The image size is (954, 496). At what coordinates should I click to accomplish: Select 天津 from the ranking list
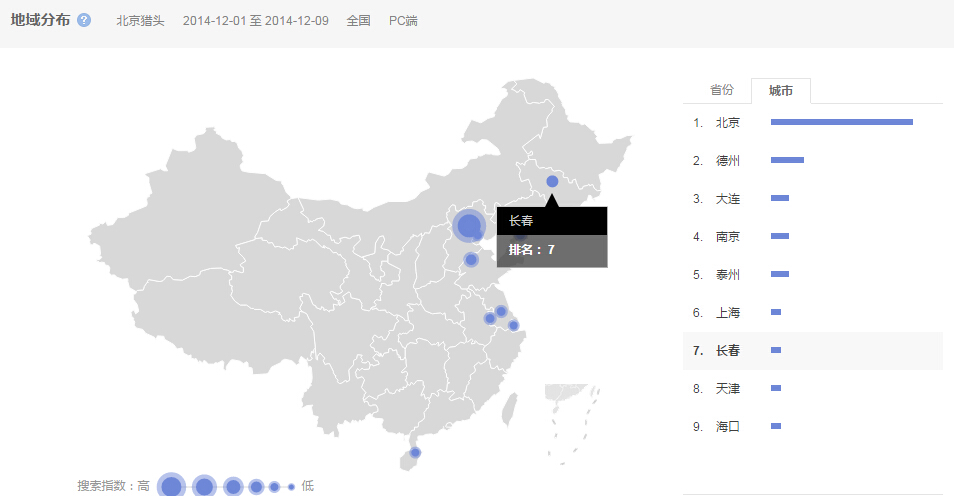pyautogui.click(x=728, y=389)
